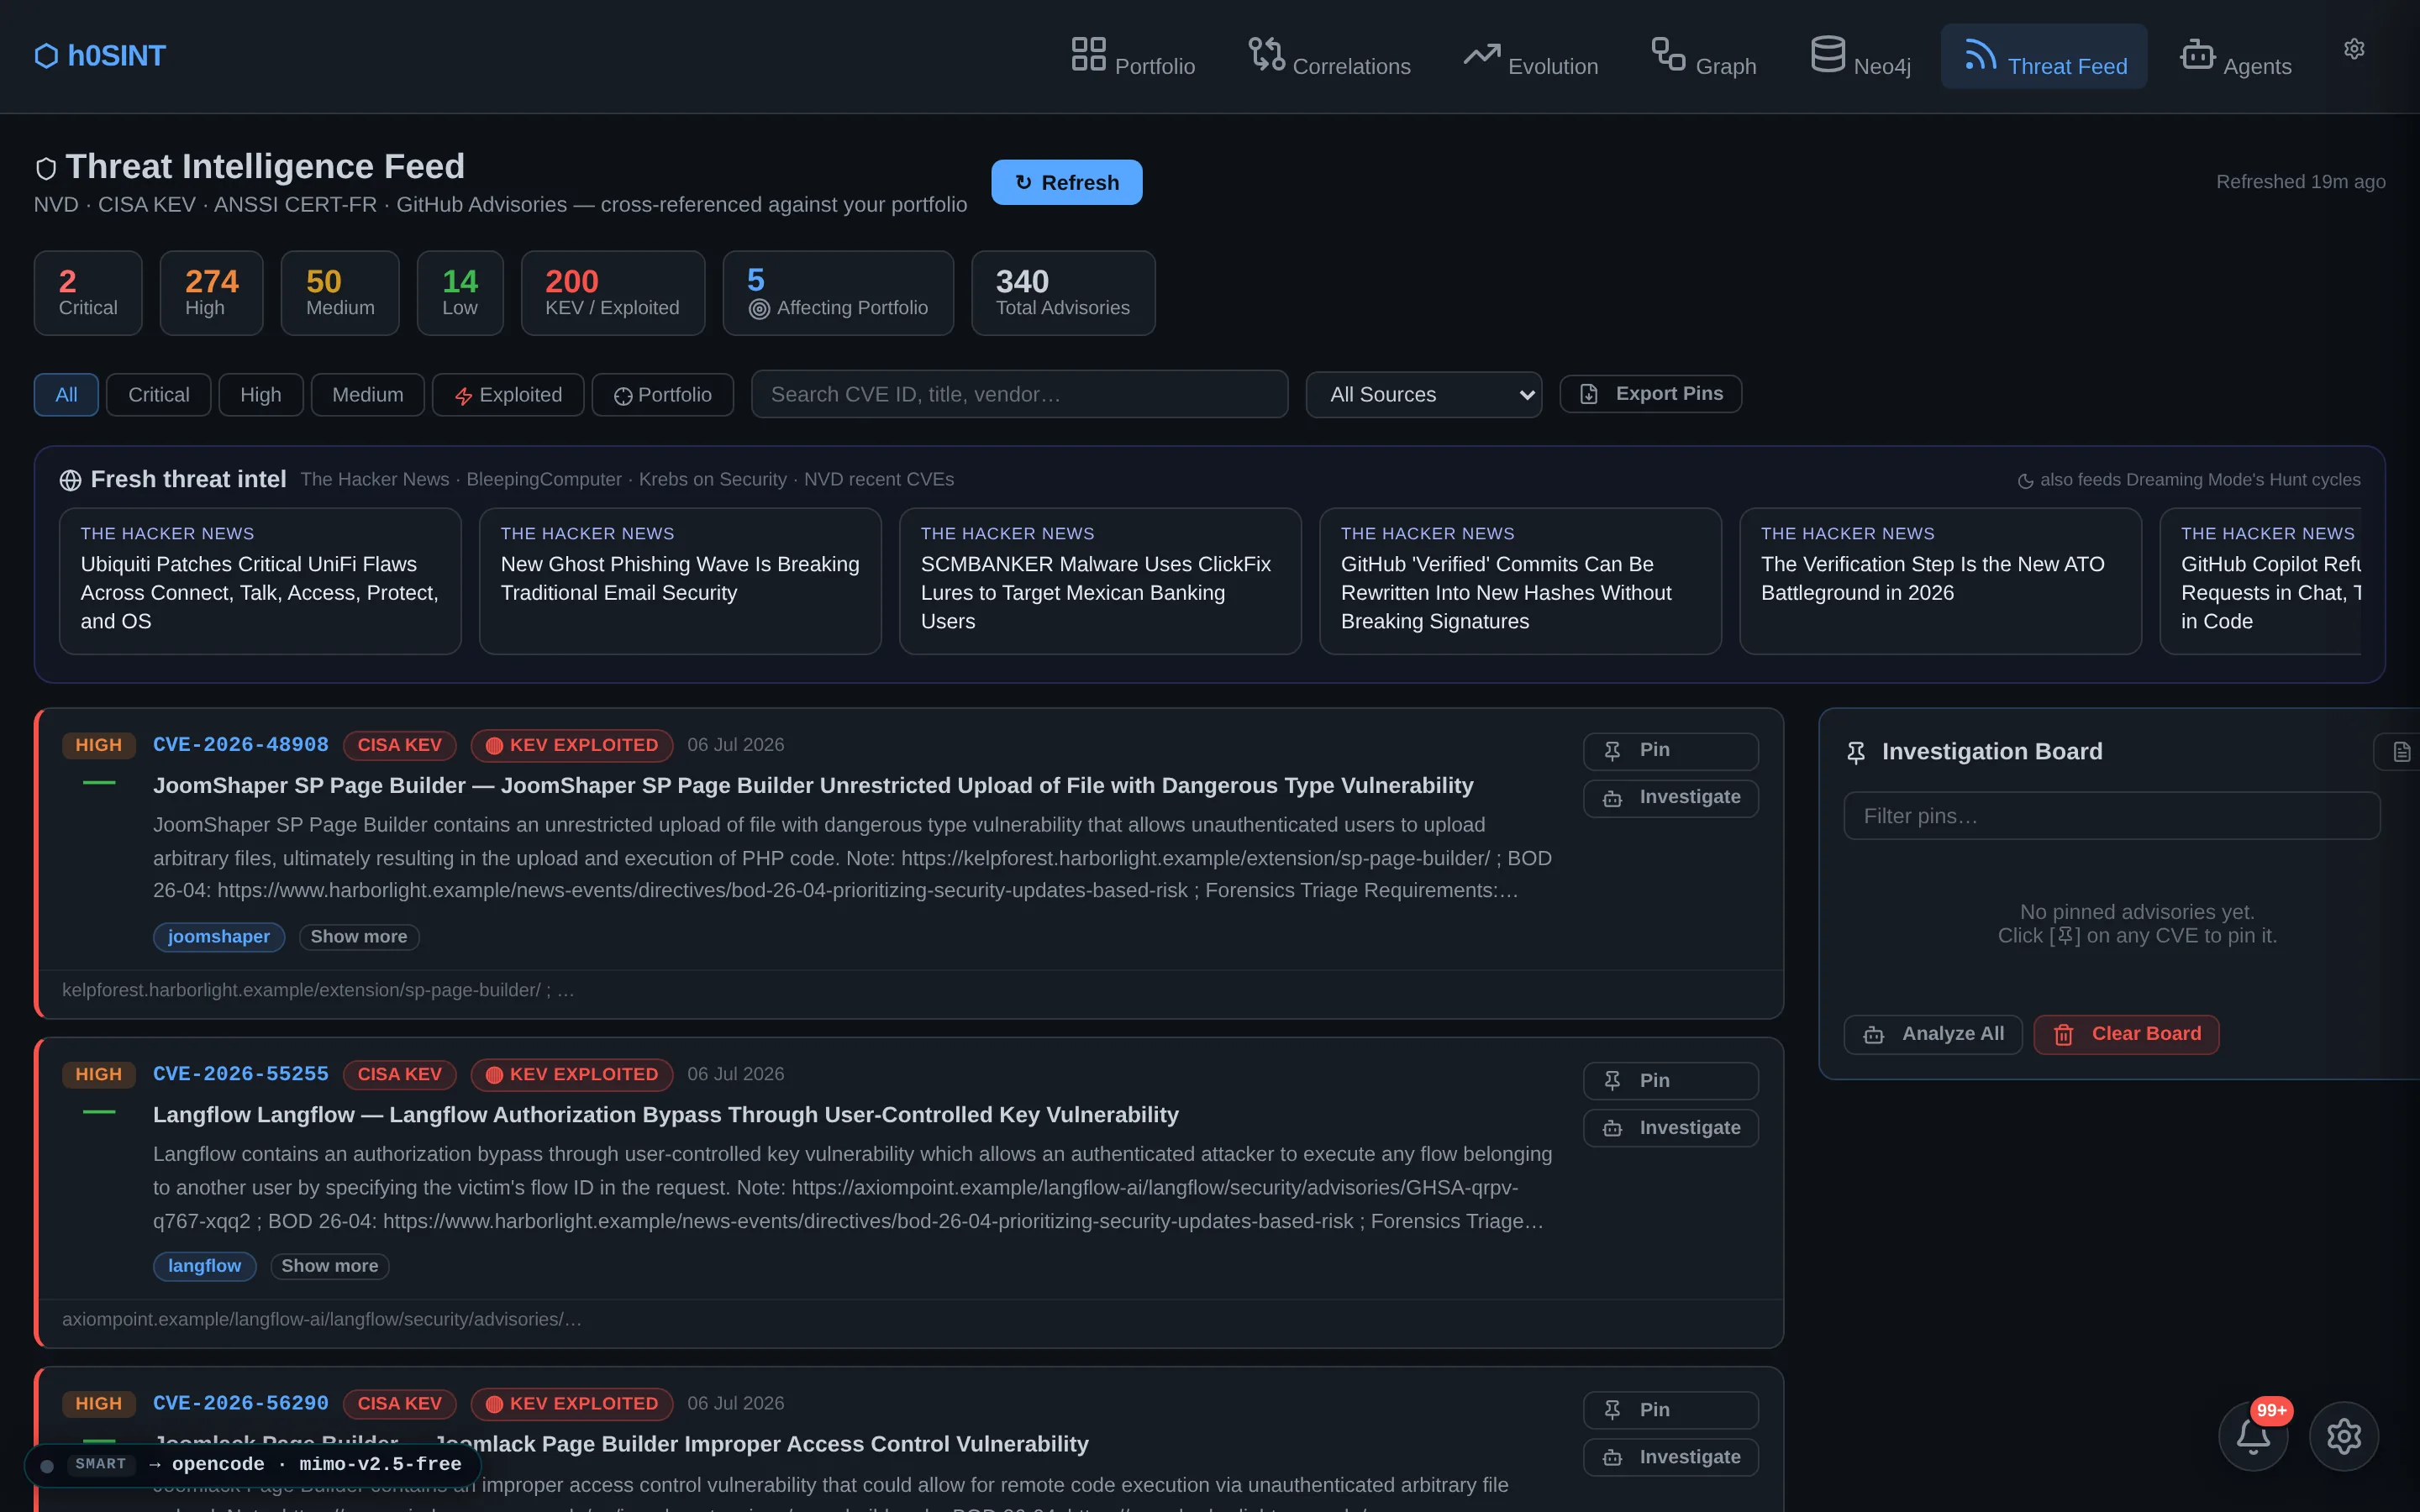Select the KEV / Exploited stat card

point(612,293)
